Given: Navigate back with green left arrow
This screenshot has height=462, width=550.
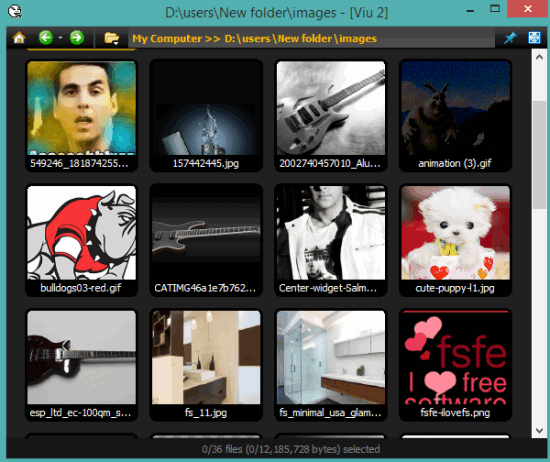Looking at the screenshot, I should [x=46, y=38].
